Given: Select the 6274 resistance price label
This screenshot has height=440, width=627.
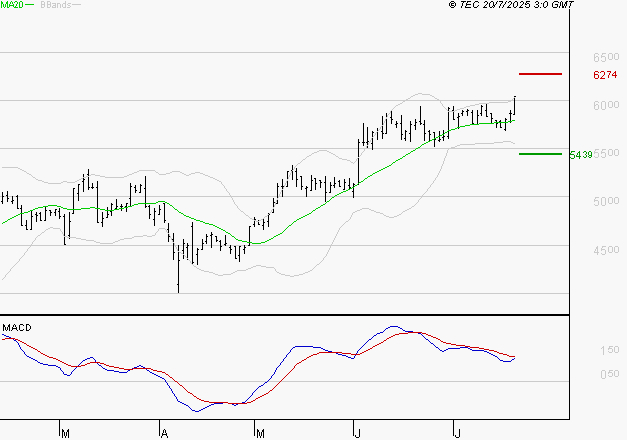Looking at the screenshot, I should coord(604,75).
